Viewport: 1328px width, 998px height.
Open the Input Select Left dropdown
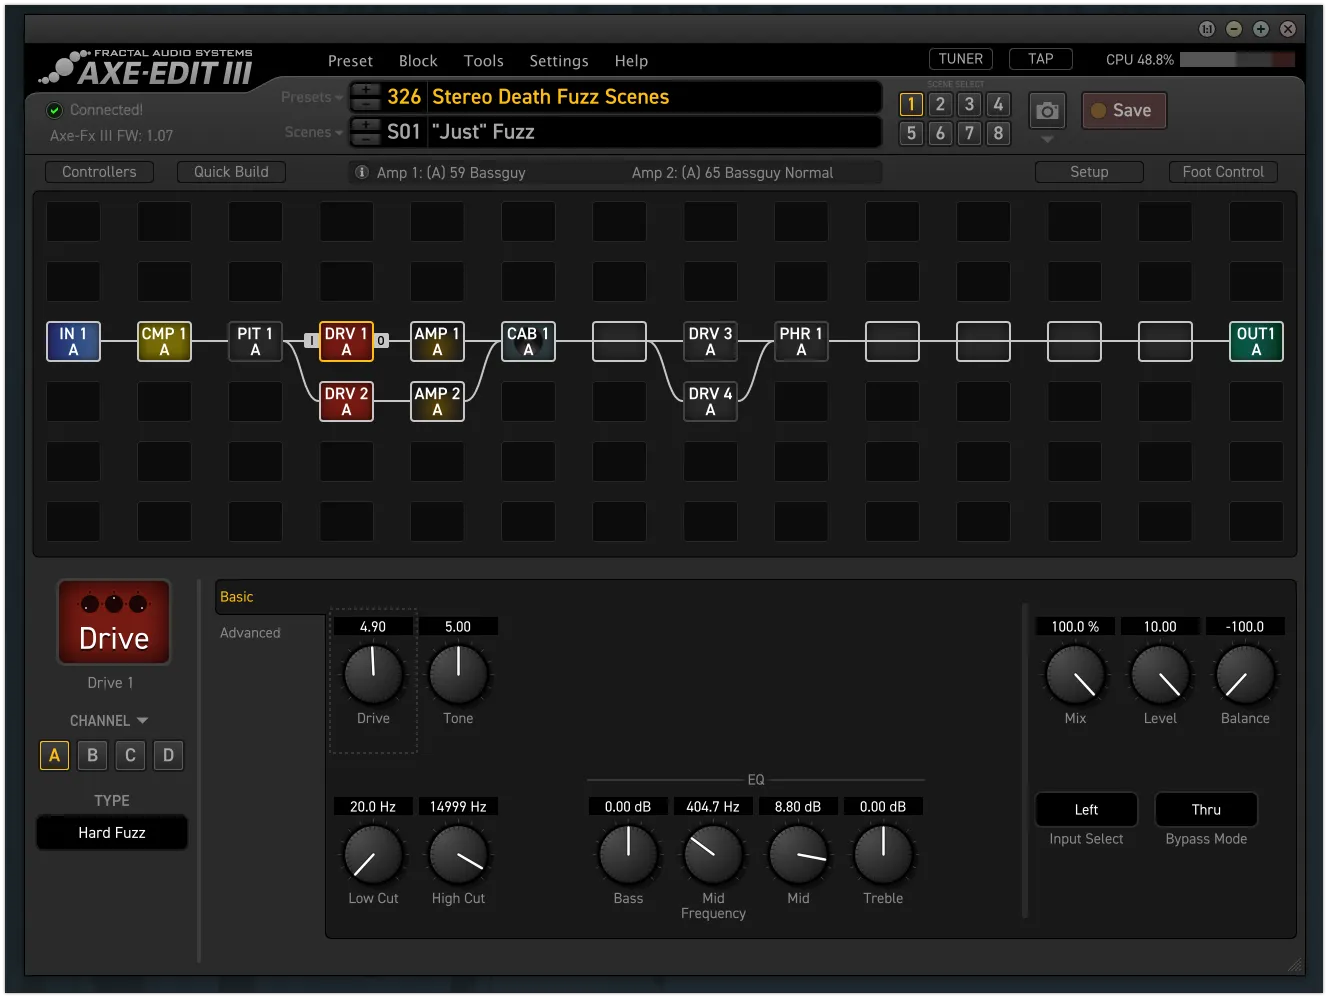click(1086, 810)
